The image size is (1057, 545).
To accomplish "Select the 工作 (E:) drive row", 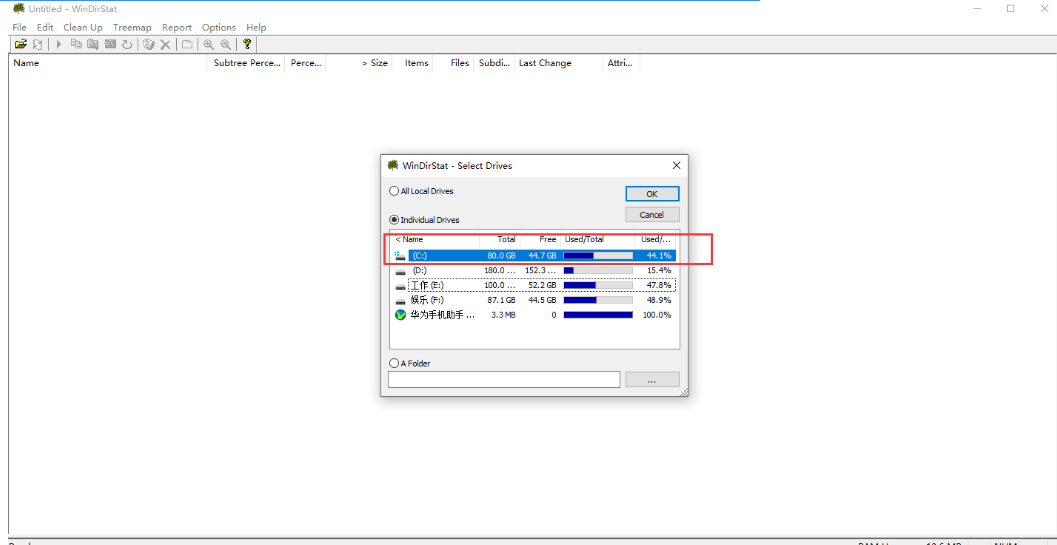I will click(x=534, y=285).
